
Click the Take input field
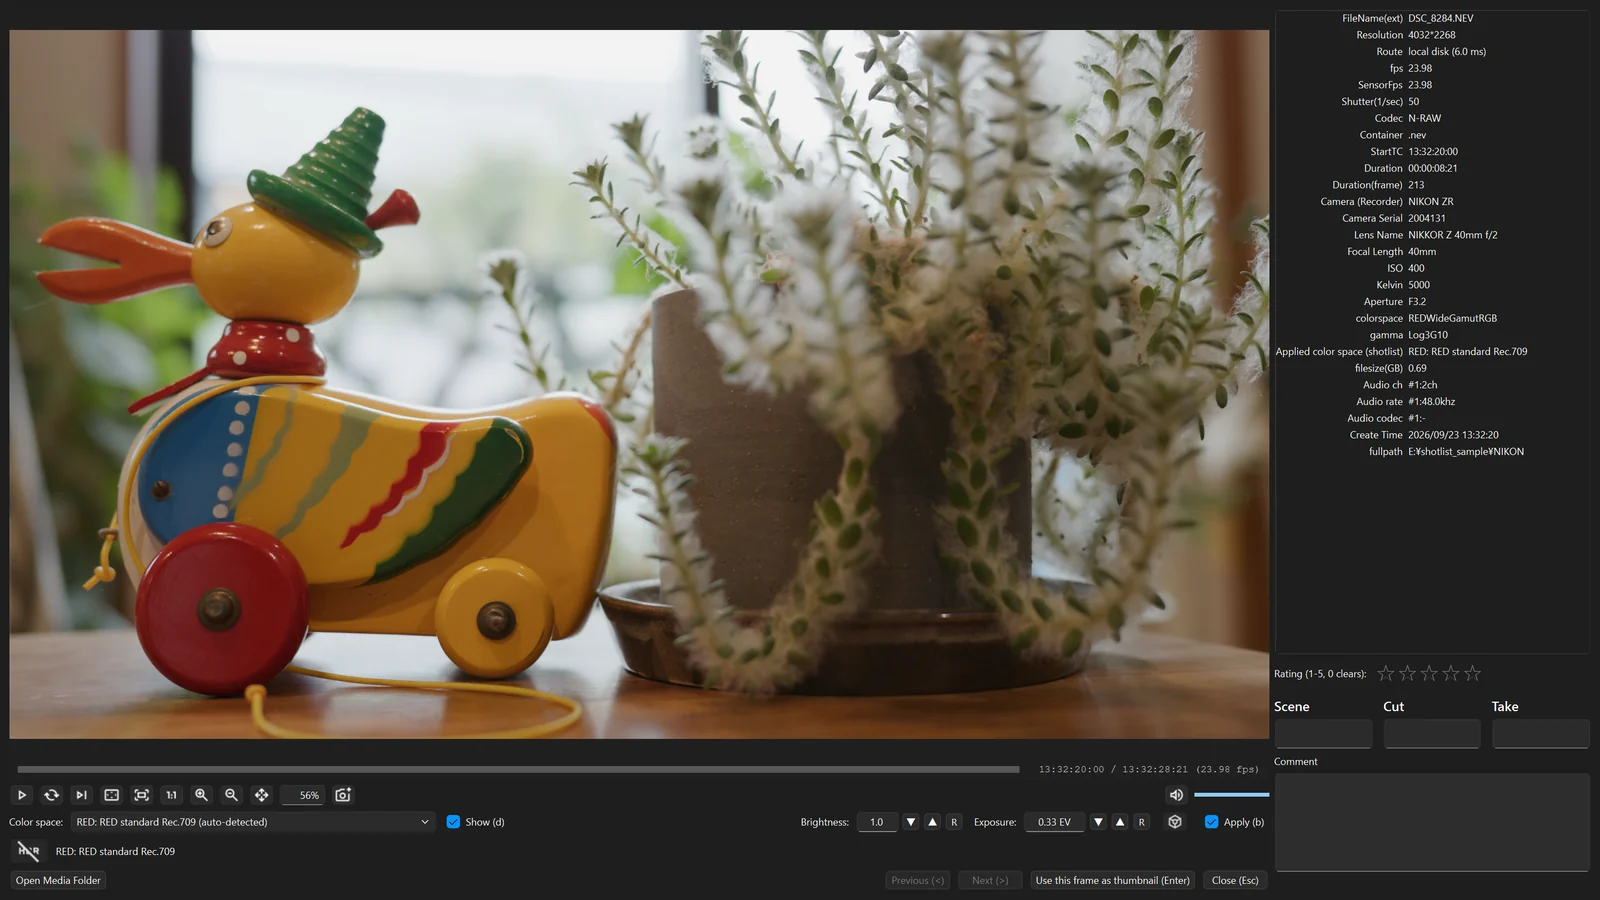tap(1540, 733)
